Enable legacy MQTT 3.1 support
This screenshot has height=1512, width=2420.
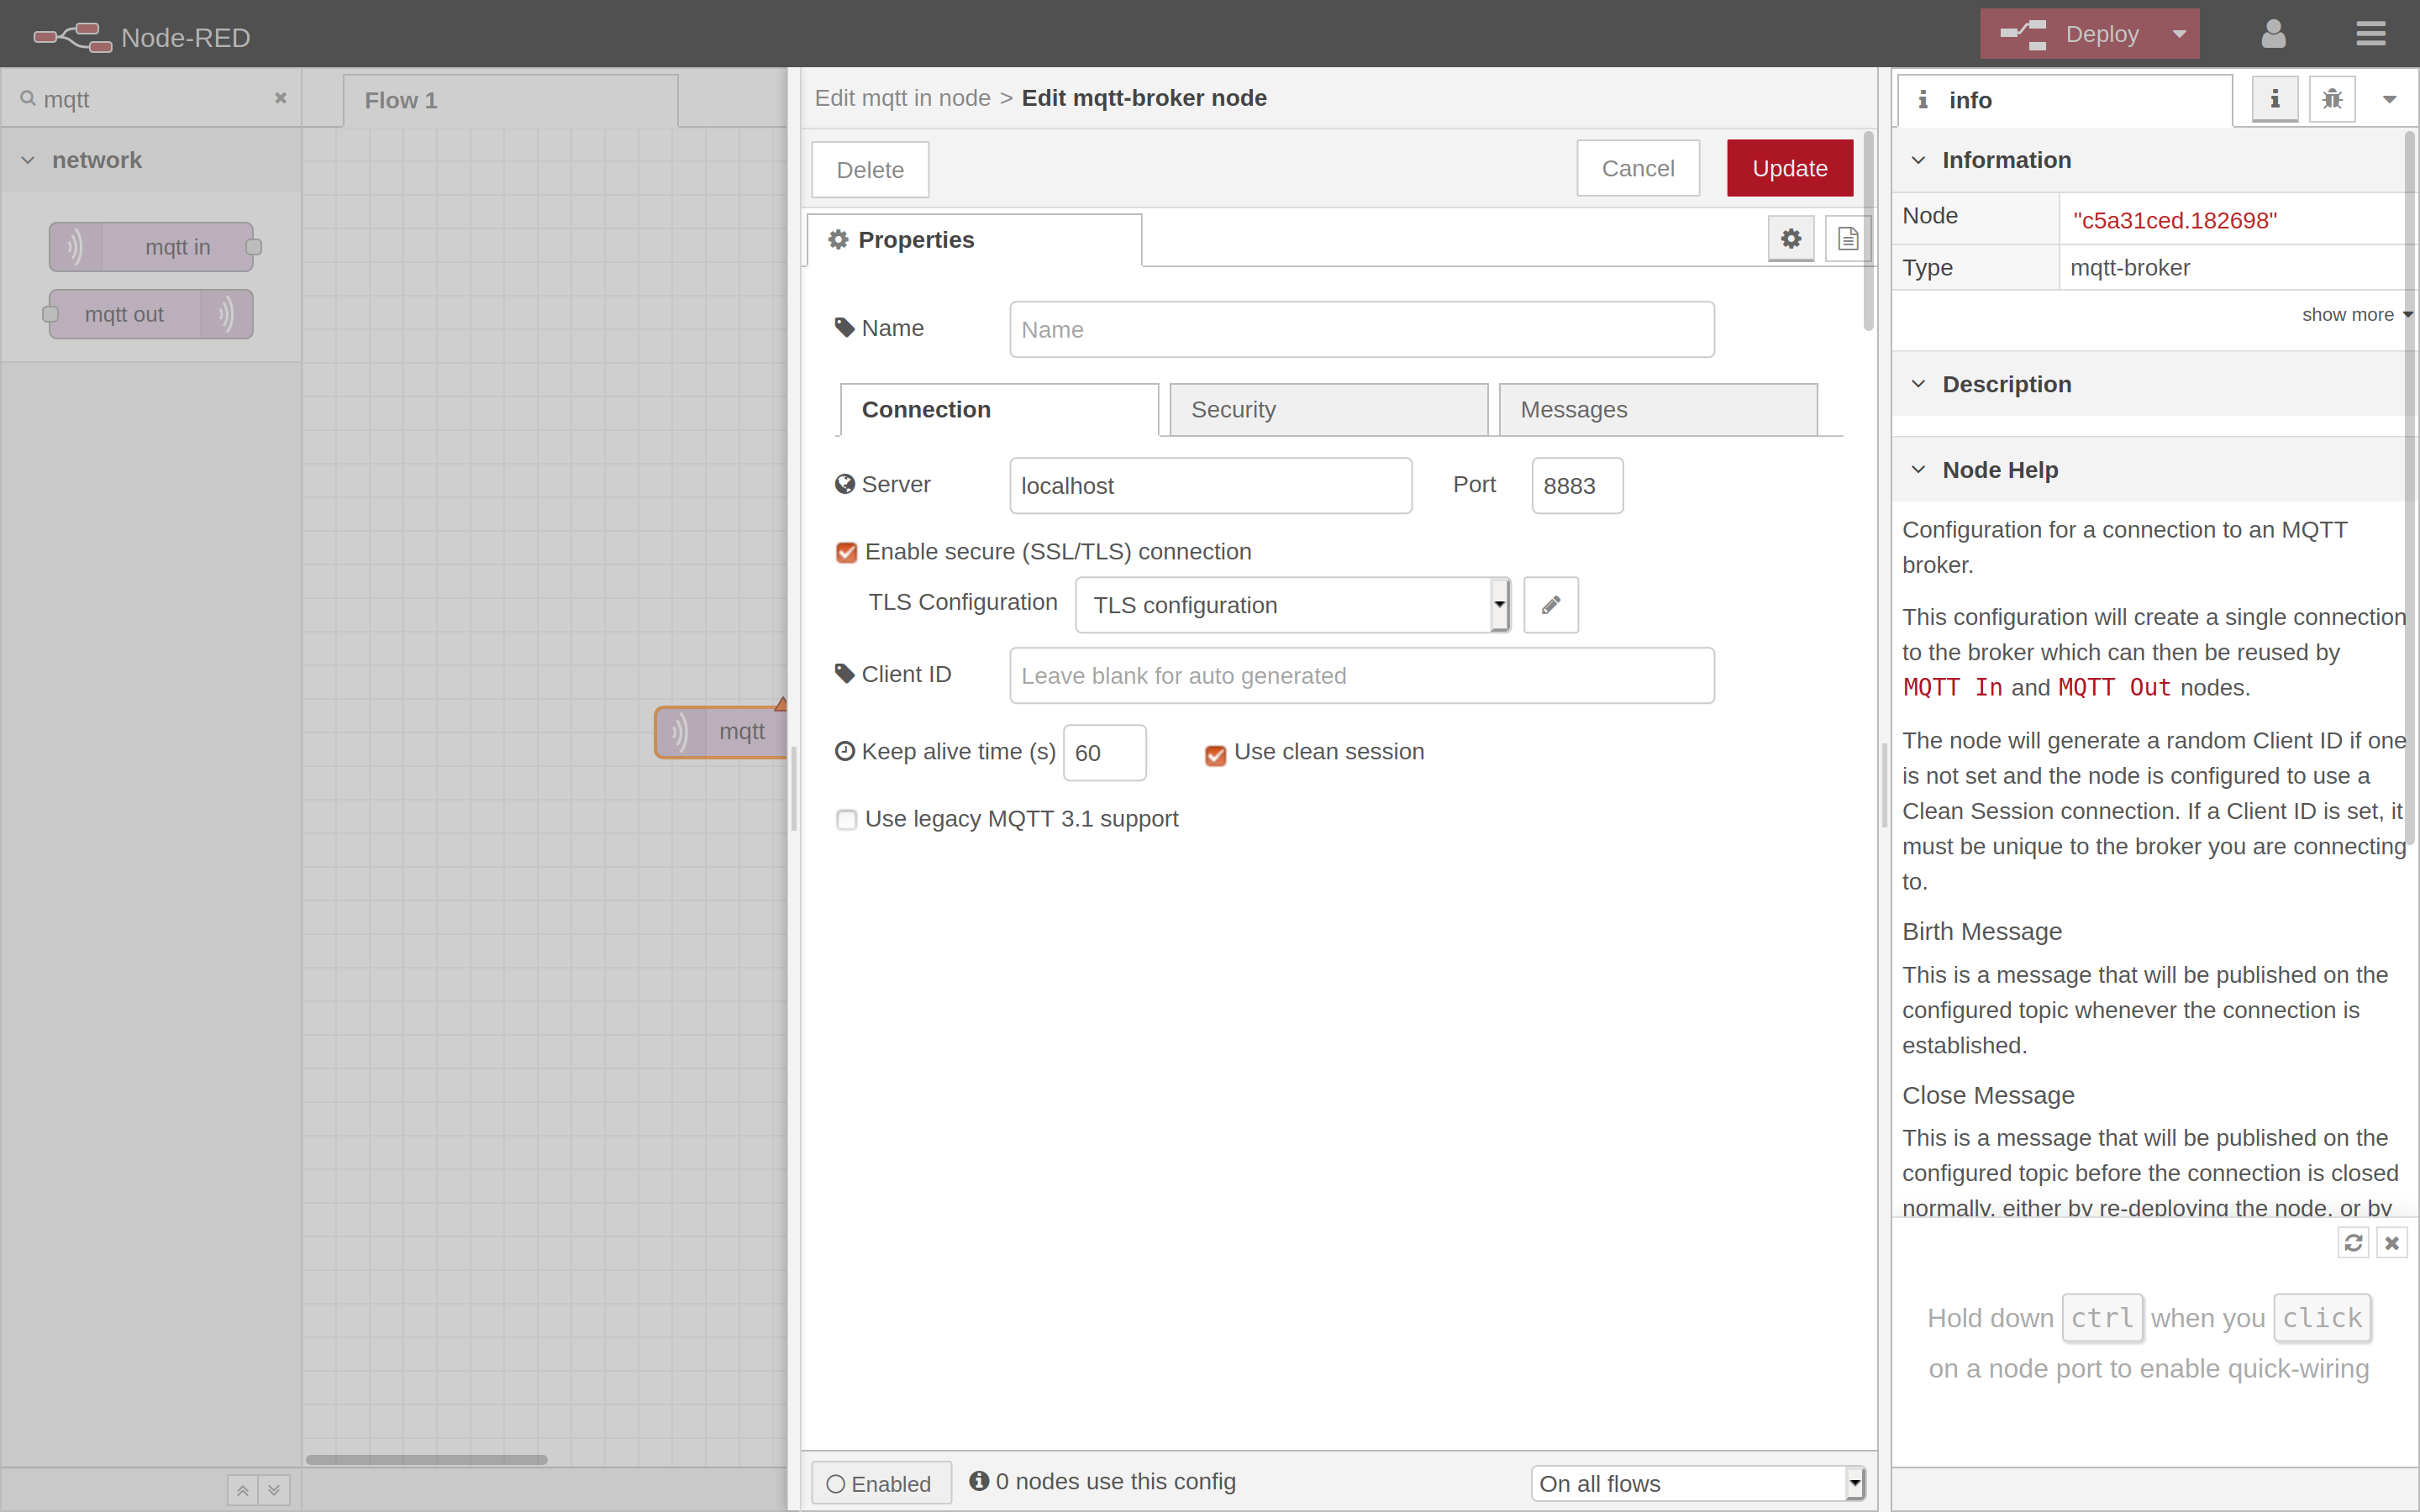[846, 818]
